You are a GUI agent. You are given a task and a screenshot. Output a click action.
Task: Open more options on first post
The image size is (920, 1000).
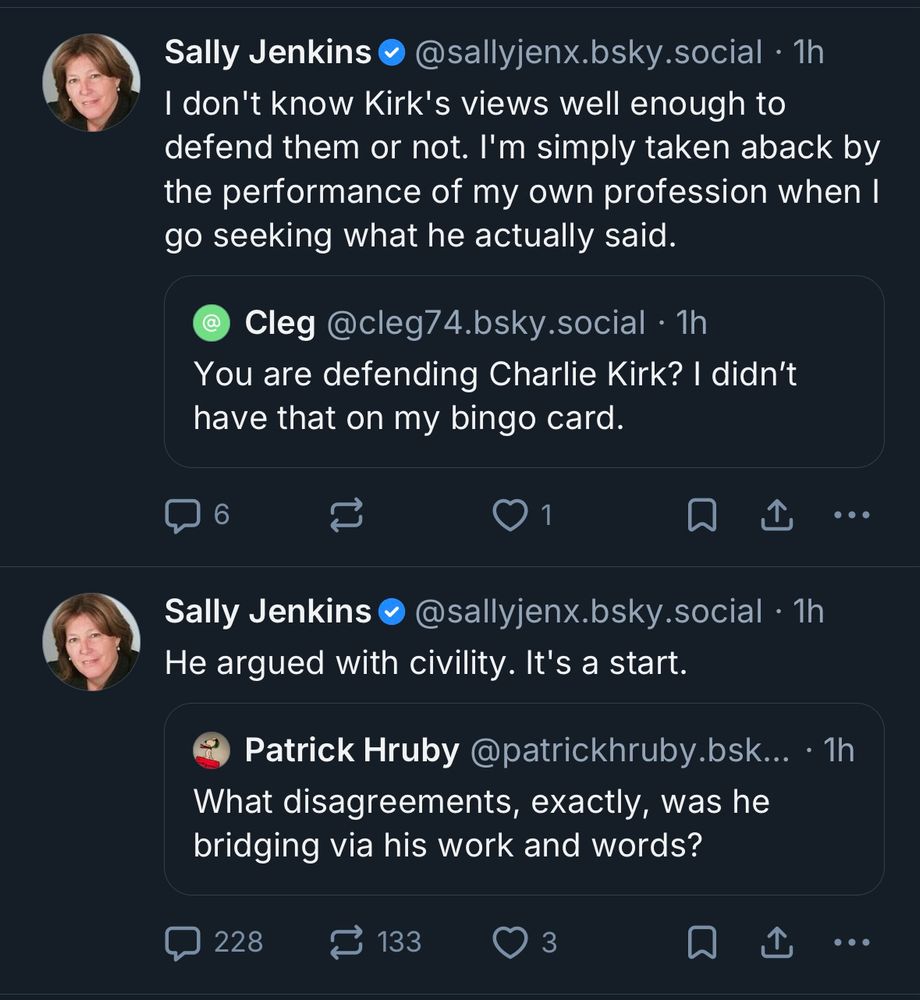[x=851, y=515]
